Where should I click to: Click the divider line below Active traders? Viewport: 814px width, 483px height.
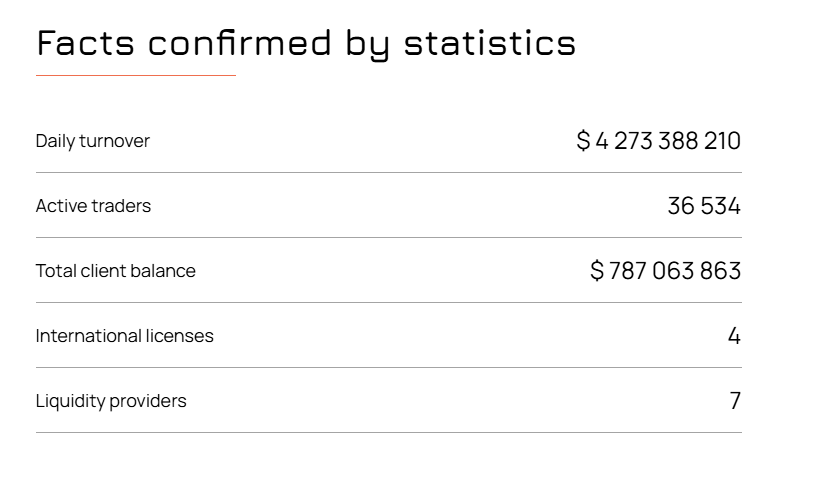[x=388, y=237]
